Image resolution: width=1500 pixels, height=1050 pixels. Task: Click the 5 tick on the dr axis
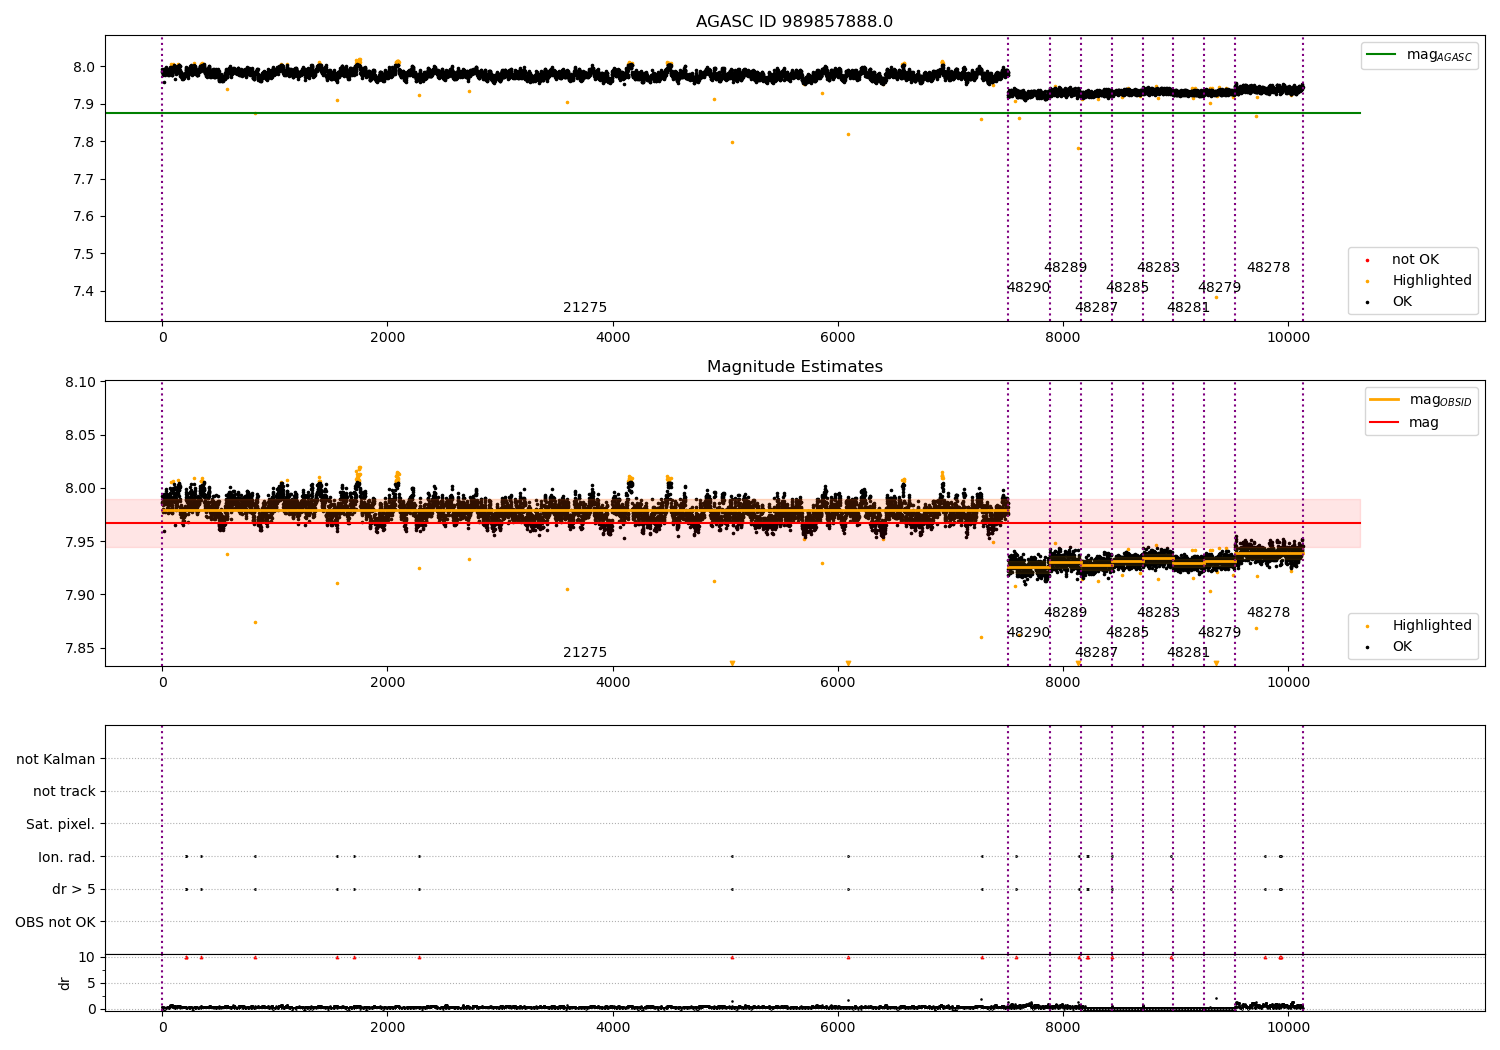(x=91, y=984)
